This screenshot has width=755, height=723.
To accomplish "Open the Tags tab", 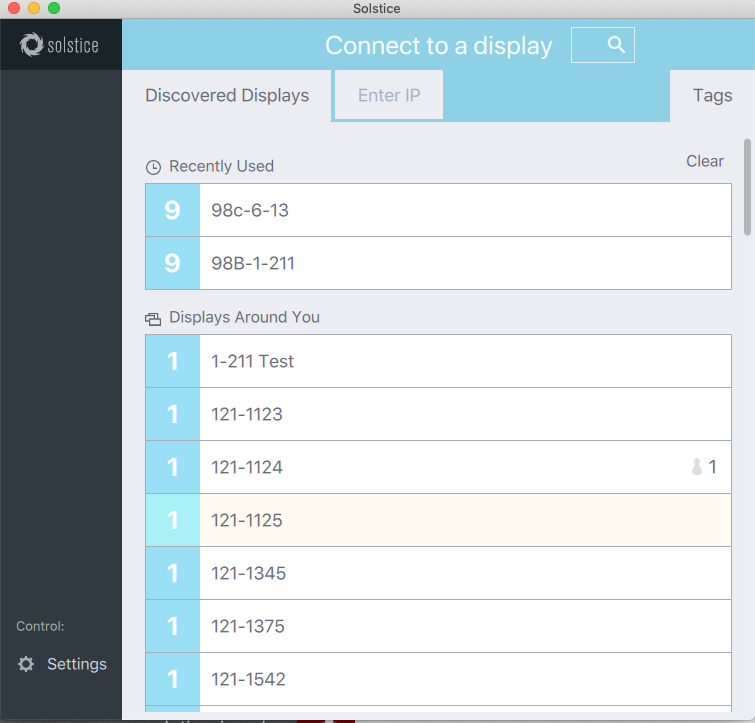I will 712,95.
